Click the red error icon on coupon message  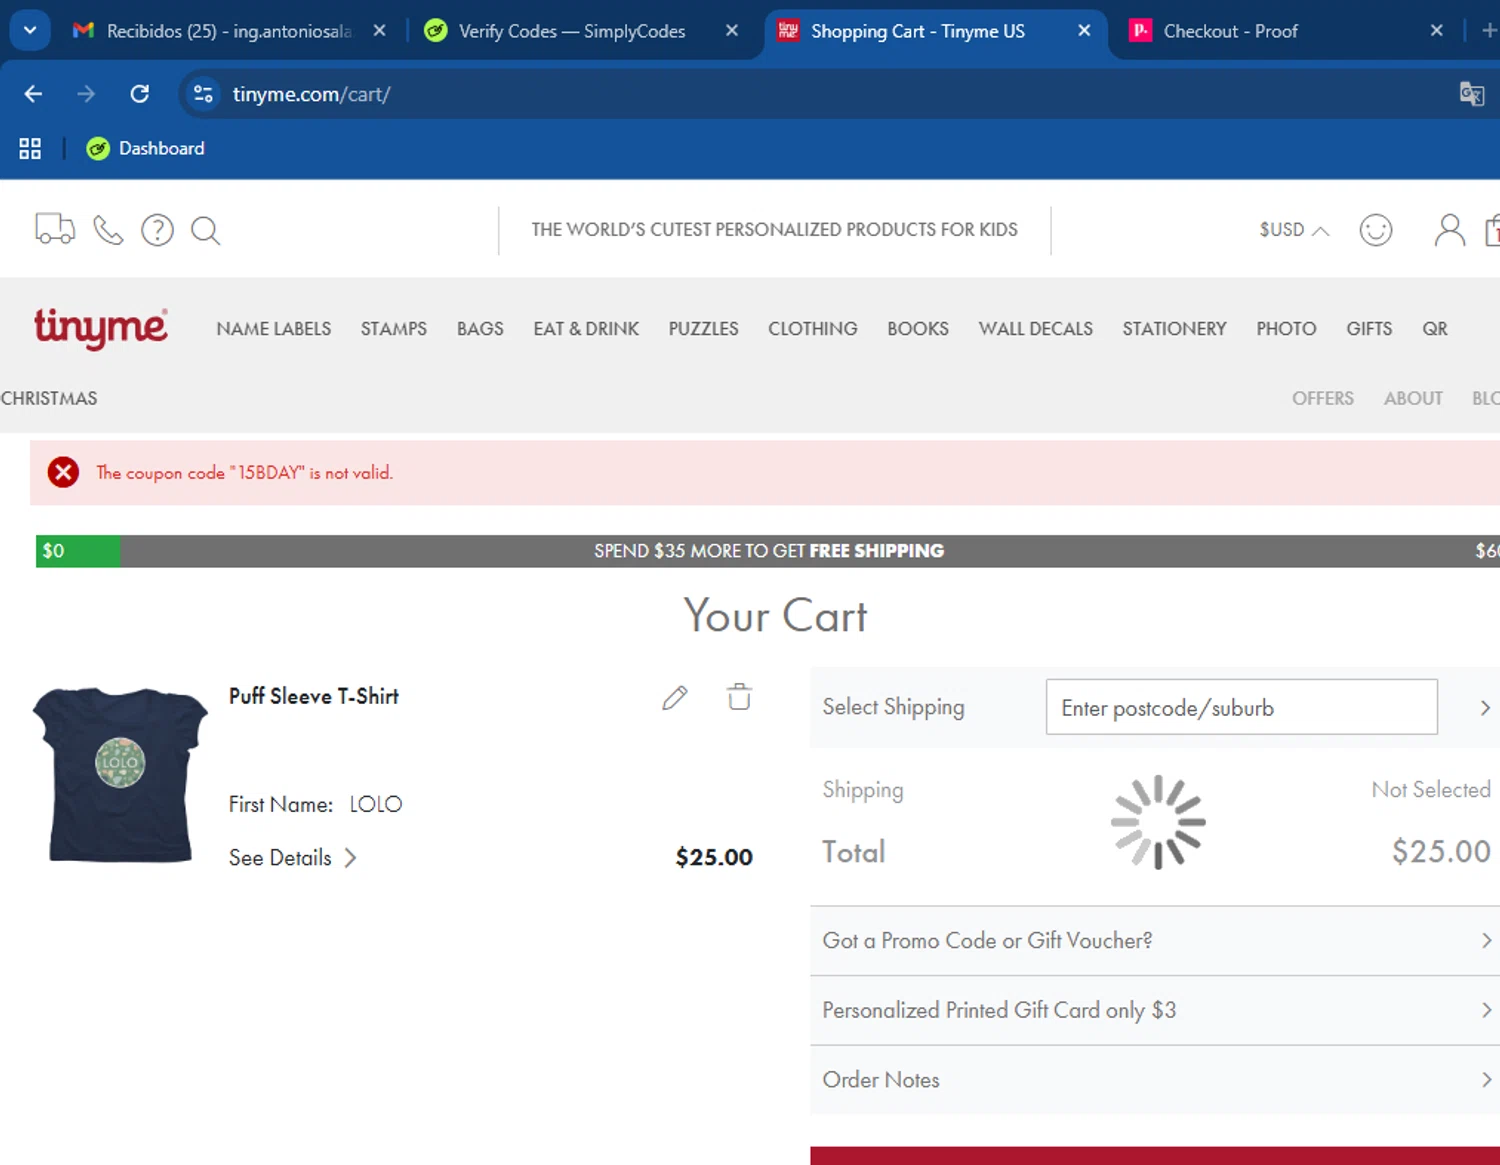pyautogui.click(x=63, y=472)
